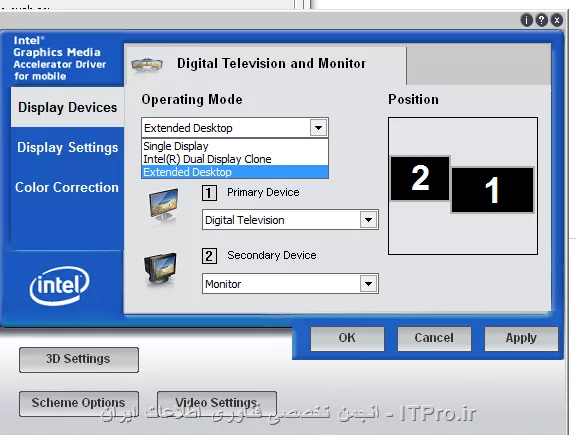Apply the display changes
Screen dimensions: 576x435
coord(521,338)
